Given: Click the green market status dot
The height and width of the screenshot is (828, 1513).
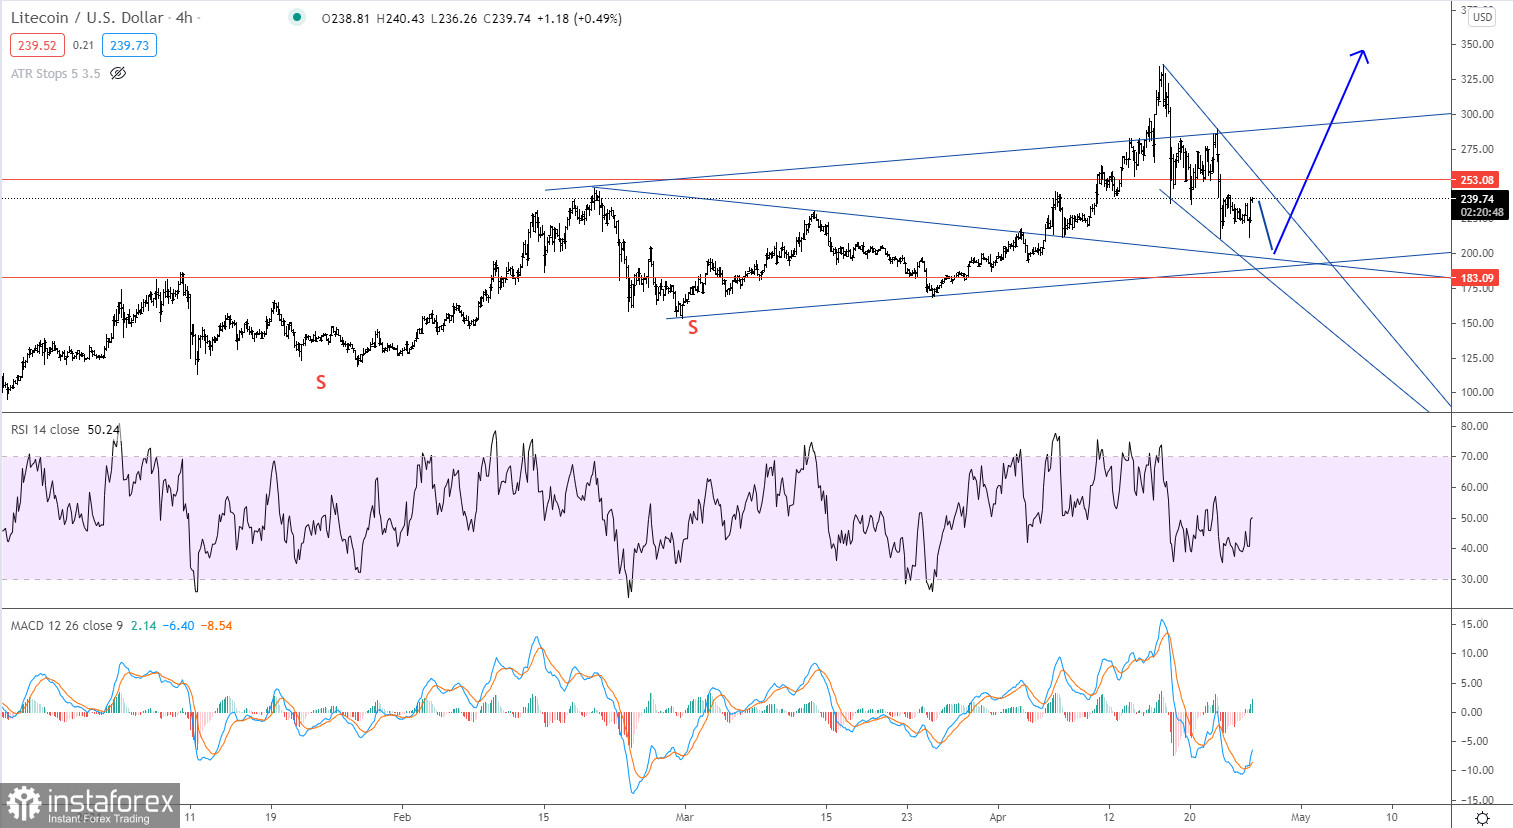Looking at the screenshot, I should click(x=297, y=17).
